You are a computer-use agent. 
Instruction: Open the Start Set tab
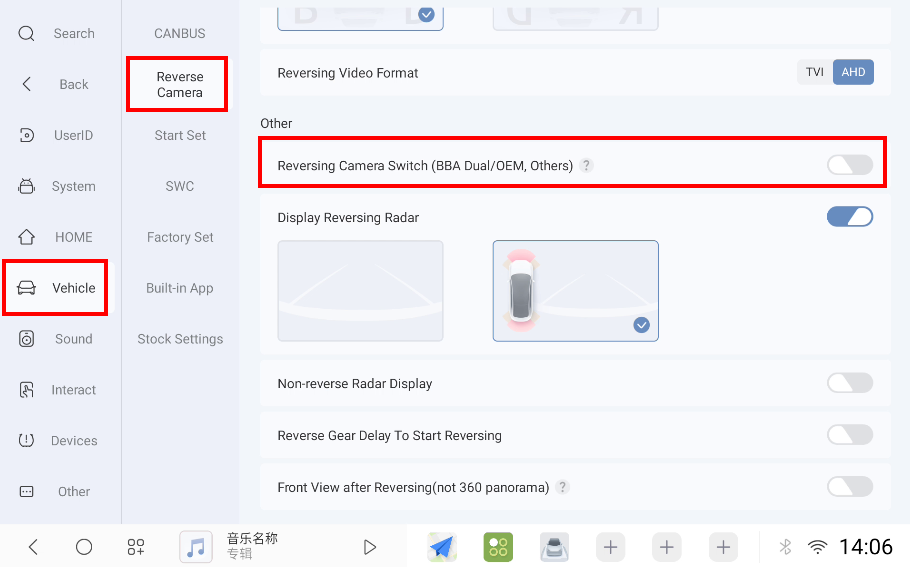point(180,135)
